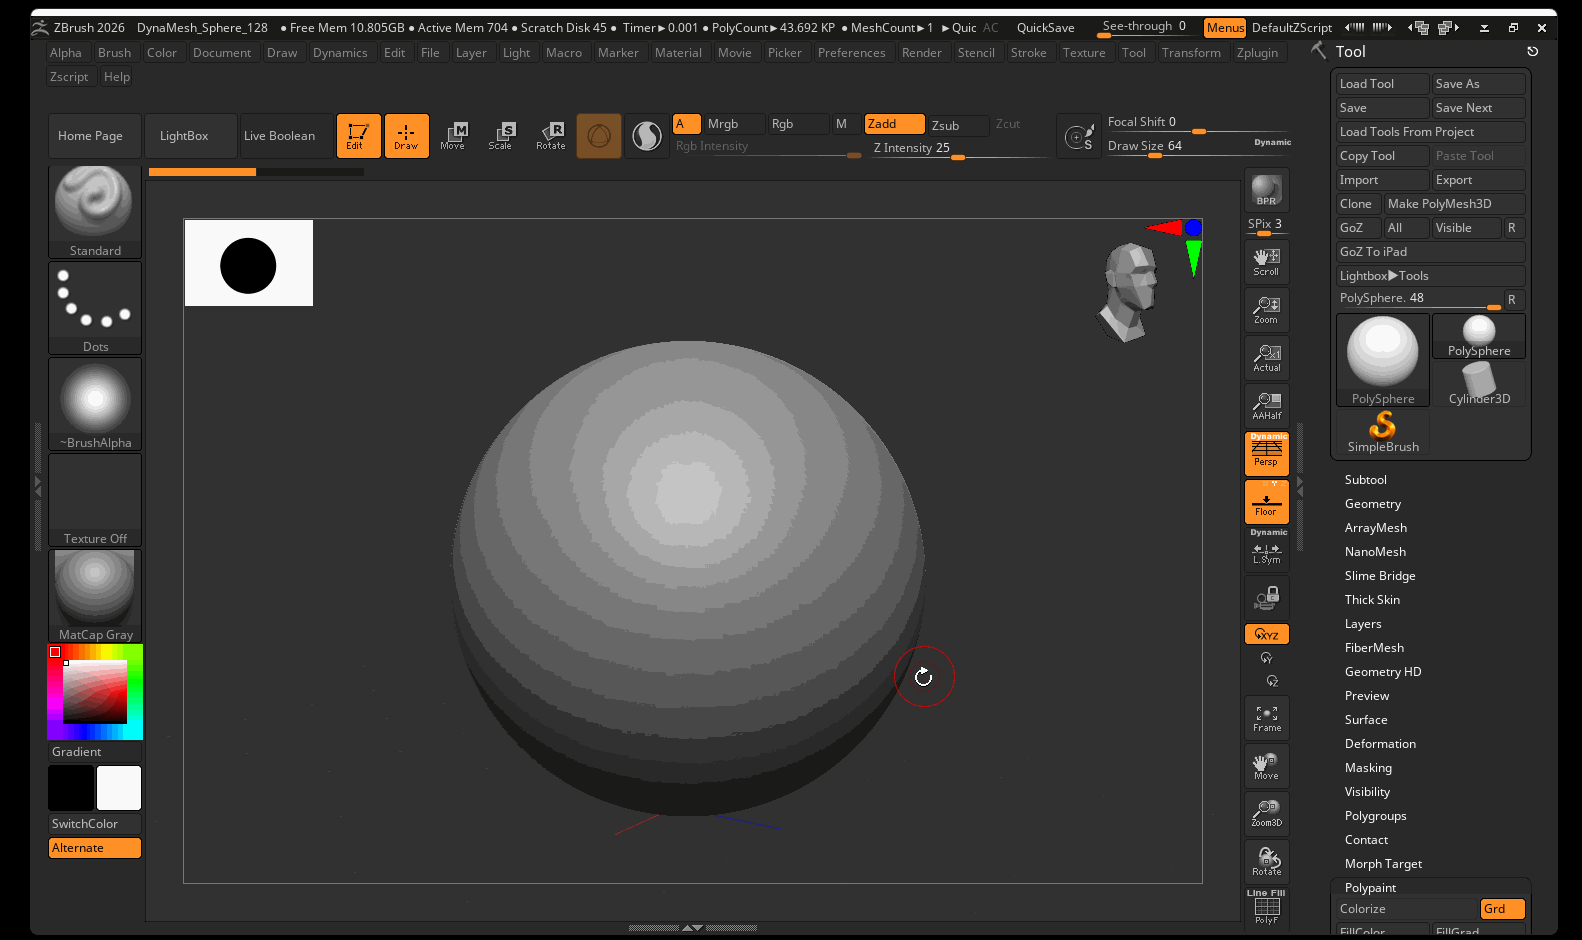Viewport: 1582px width, 940px height.
Task: Expand the Geometry subpalette
Action: click(x=1372, y=504)
